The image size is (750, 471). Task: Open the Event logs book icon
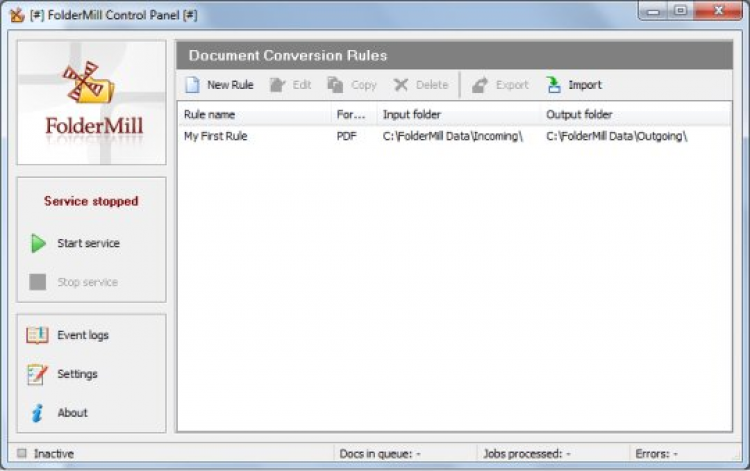pos(37,335)
